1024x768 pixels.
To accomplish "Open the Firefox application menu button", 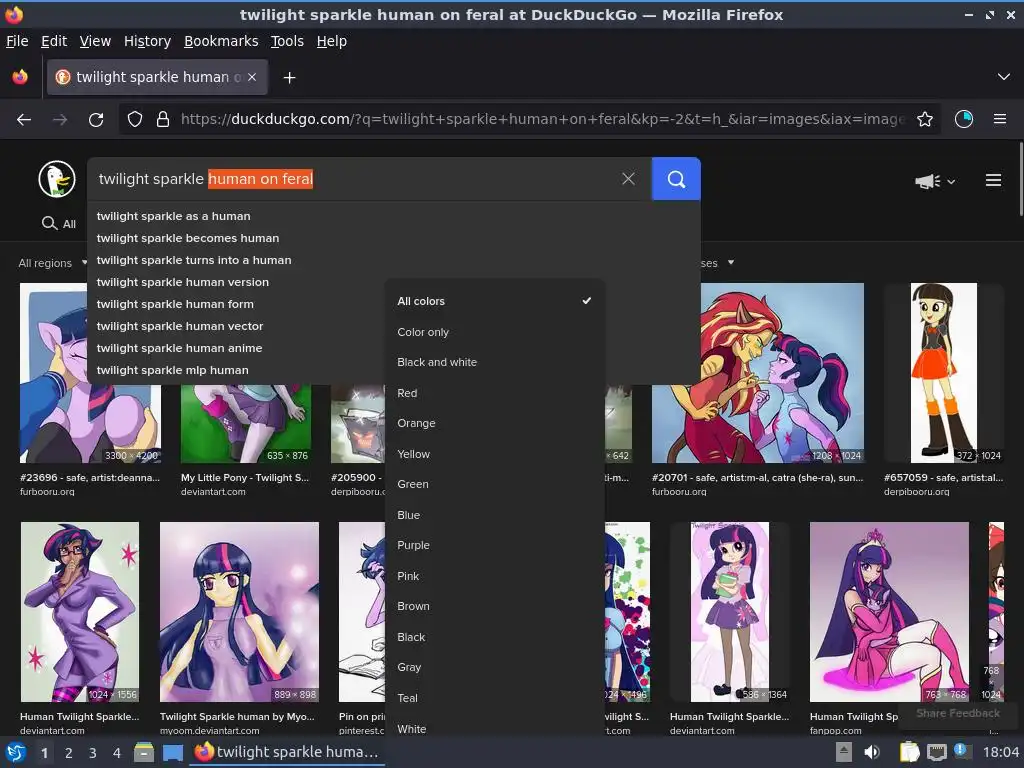I will (1000, 120).
